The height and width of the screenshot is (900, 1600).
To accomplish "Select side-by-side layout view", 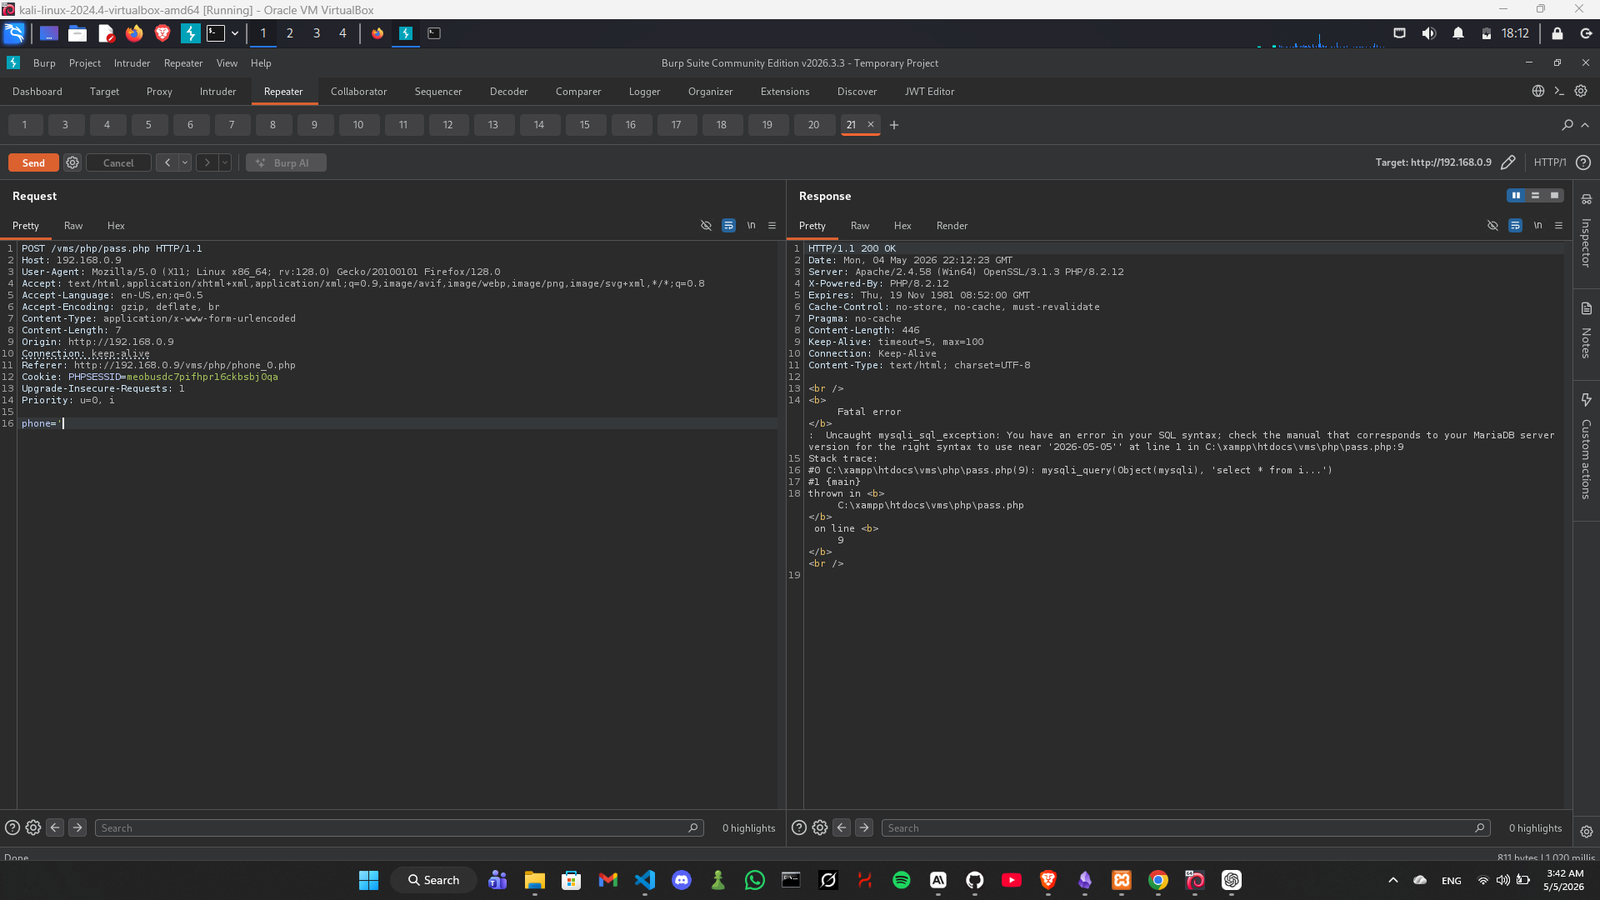I will (x=1516, y=196).
